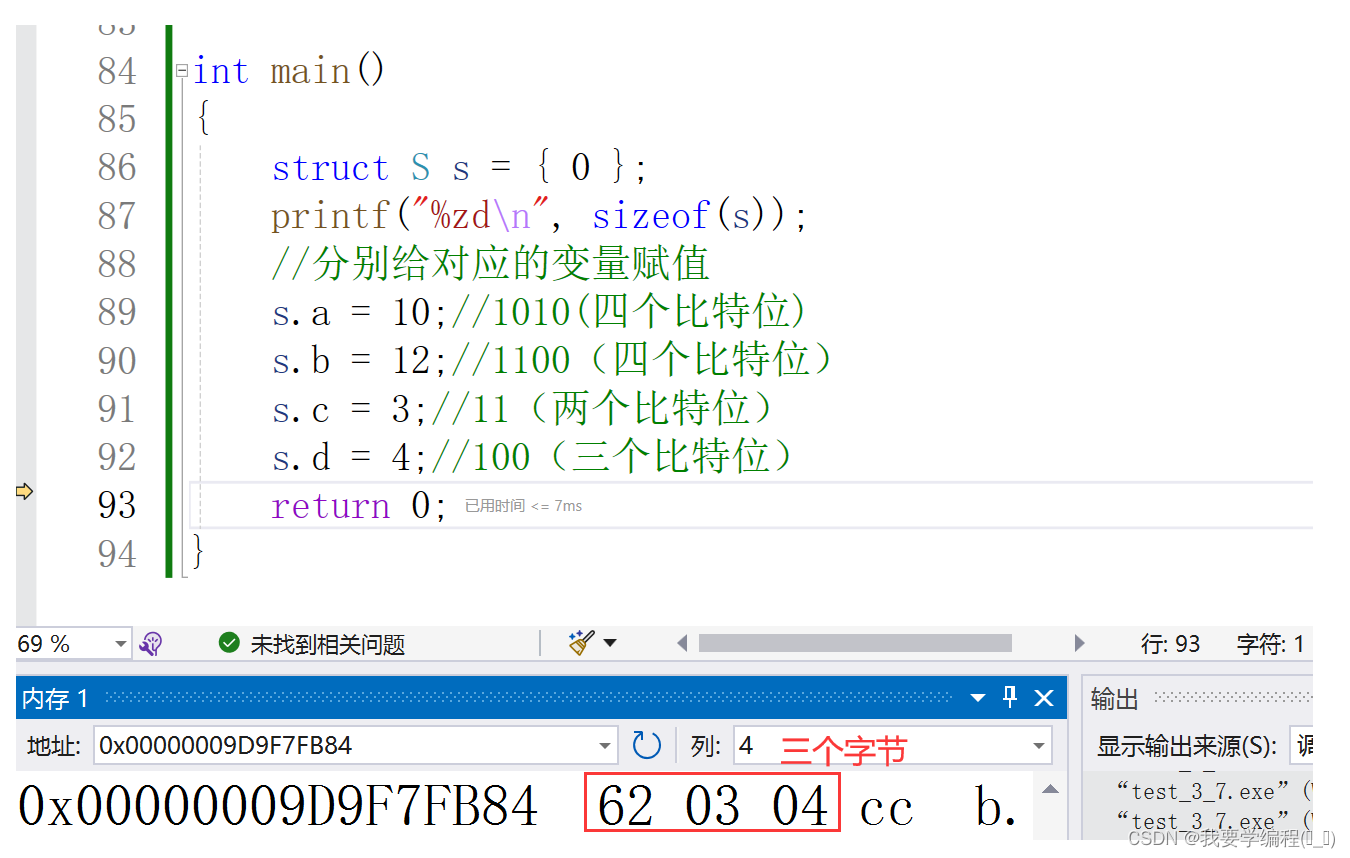Click the 行: 93 line indicator
Image resolution: width=1350 pixels, height=858 pixels.
(x=1170, y=644)
